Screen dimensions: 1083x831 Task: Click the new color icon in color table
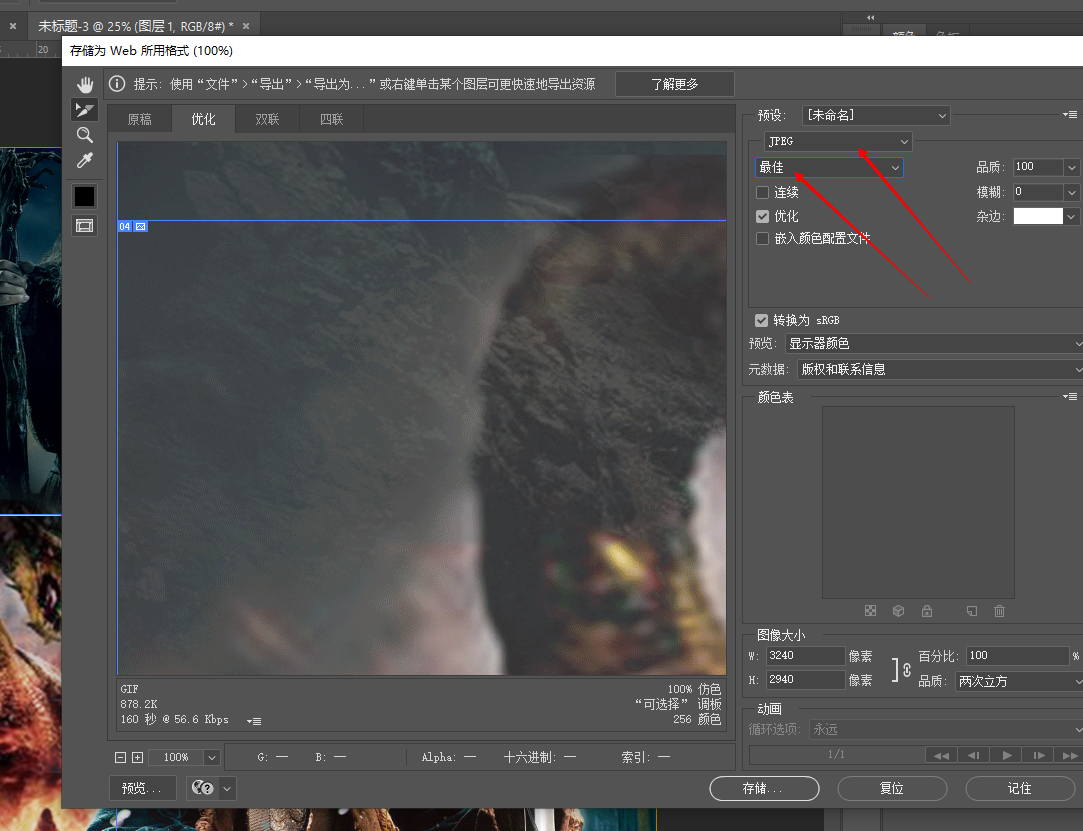pos(972,611)
